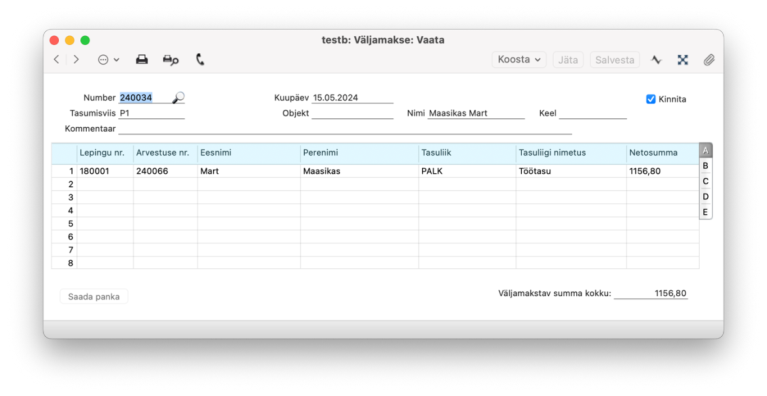This screenshot has width=767, height=396.
Task: Click the Netosumma column header
Action: (x=663, y=153)
